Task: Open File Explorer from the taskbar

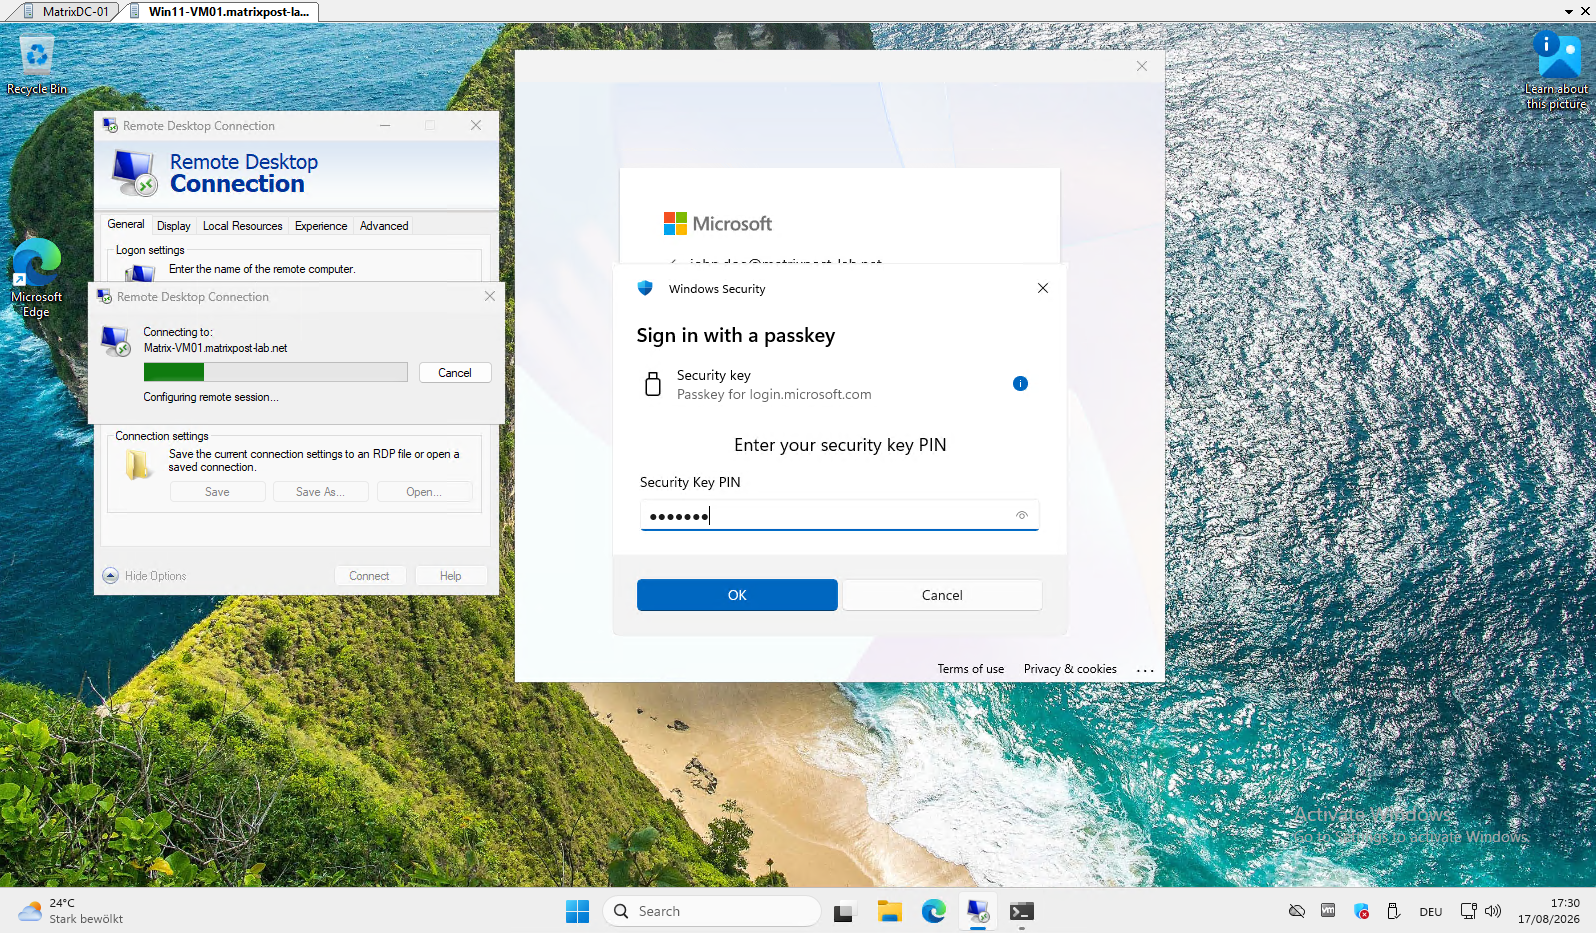Action: coord(890,911)
